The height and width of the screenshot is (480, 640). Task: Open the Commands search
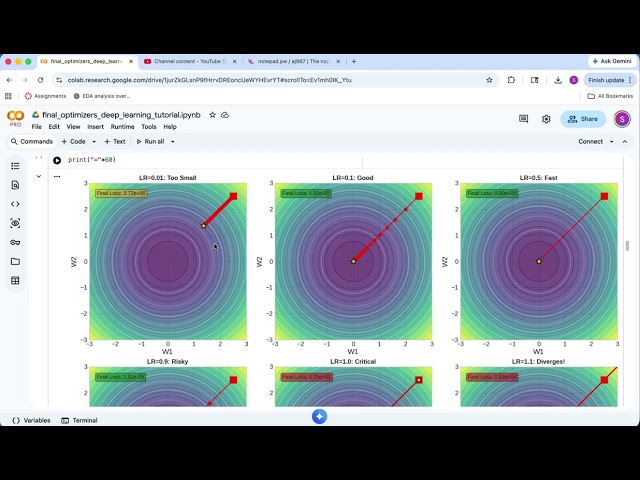coord(32,142)
